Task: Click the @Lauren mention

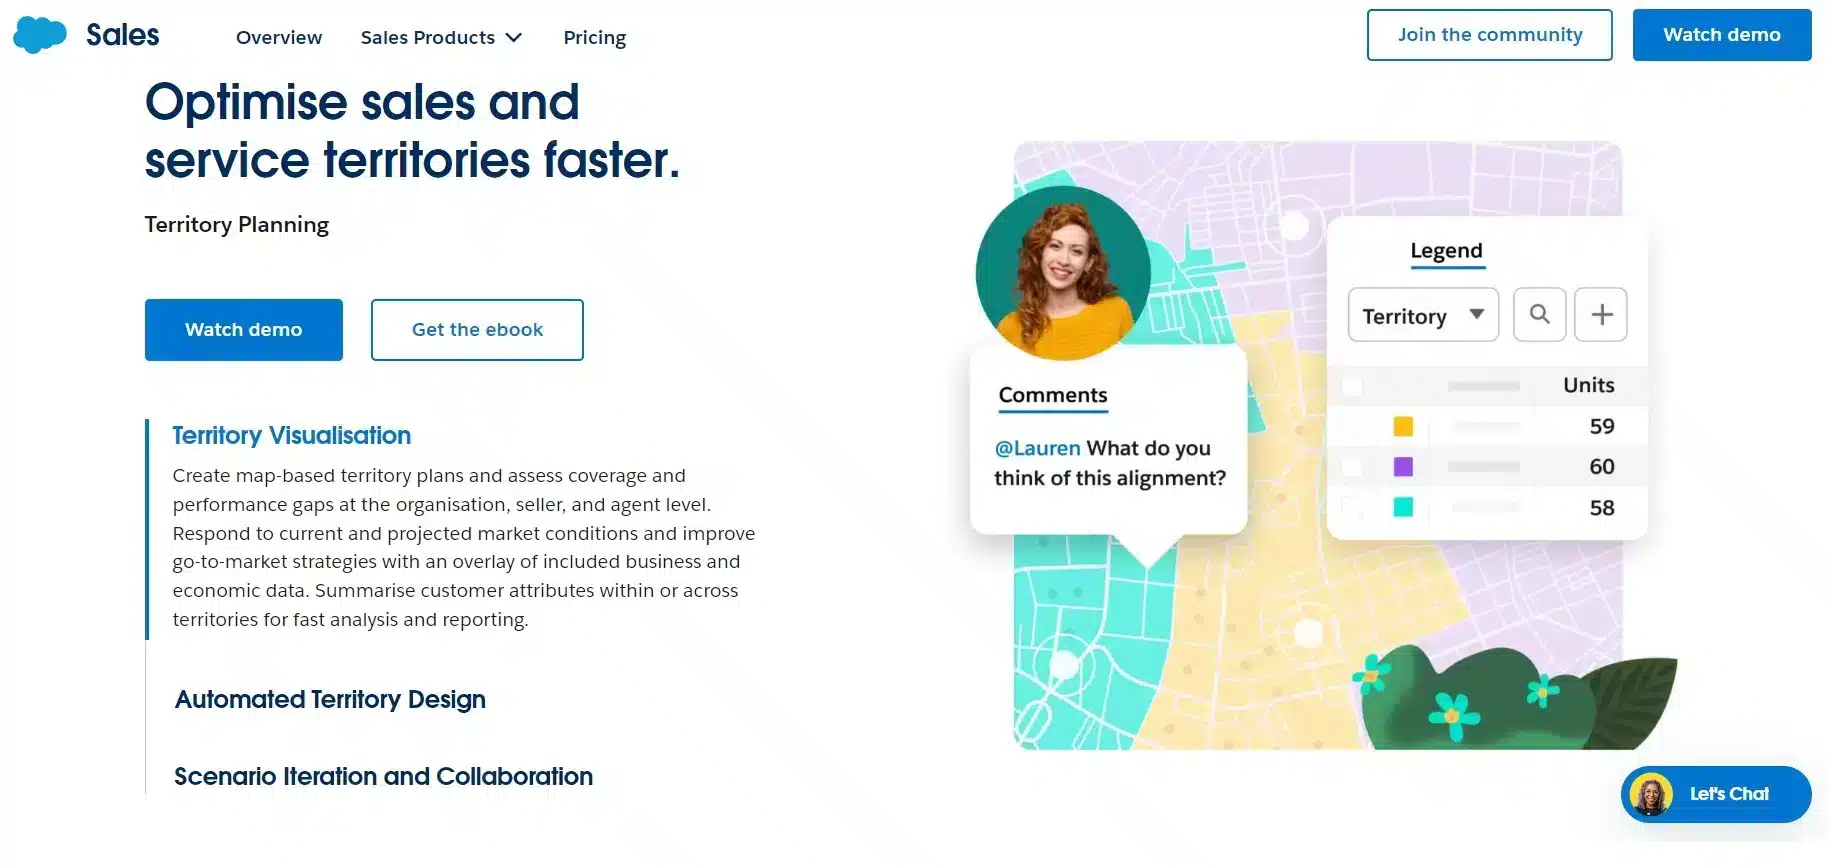Action: [x=1038, y=448]
